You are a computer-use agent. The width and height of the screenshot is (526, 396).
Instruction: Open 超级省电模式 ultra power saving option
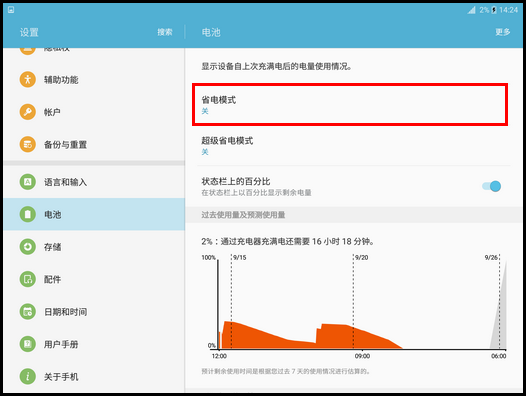pyautogui.click(x=354, y=146)
